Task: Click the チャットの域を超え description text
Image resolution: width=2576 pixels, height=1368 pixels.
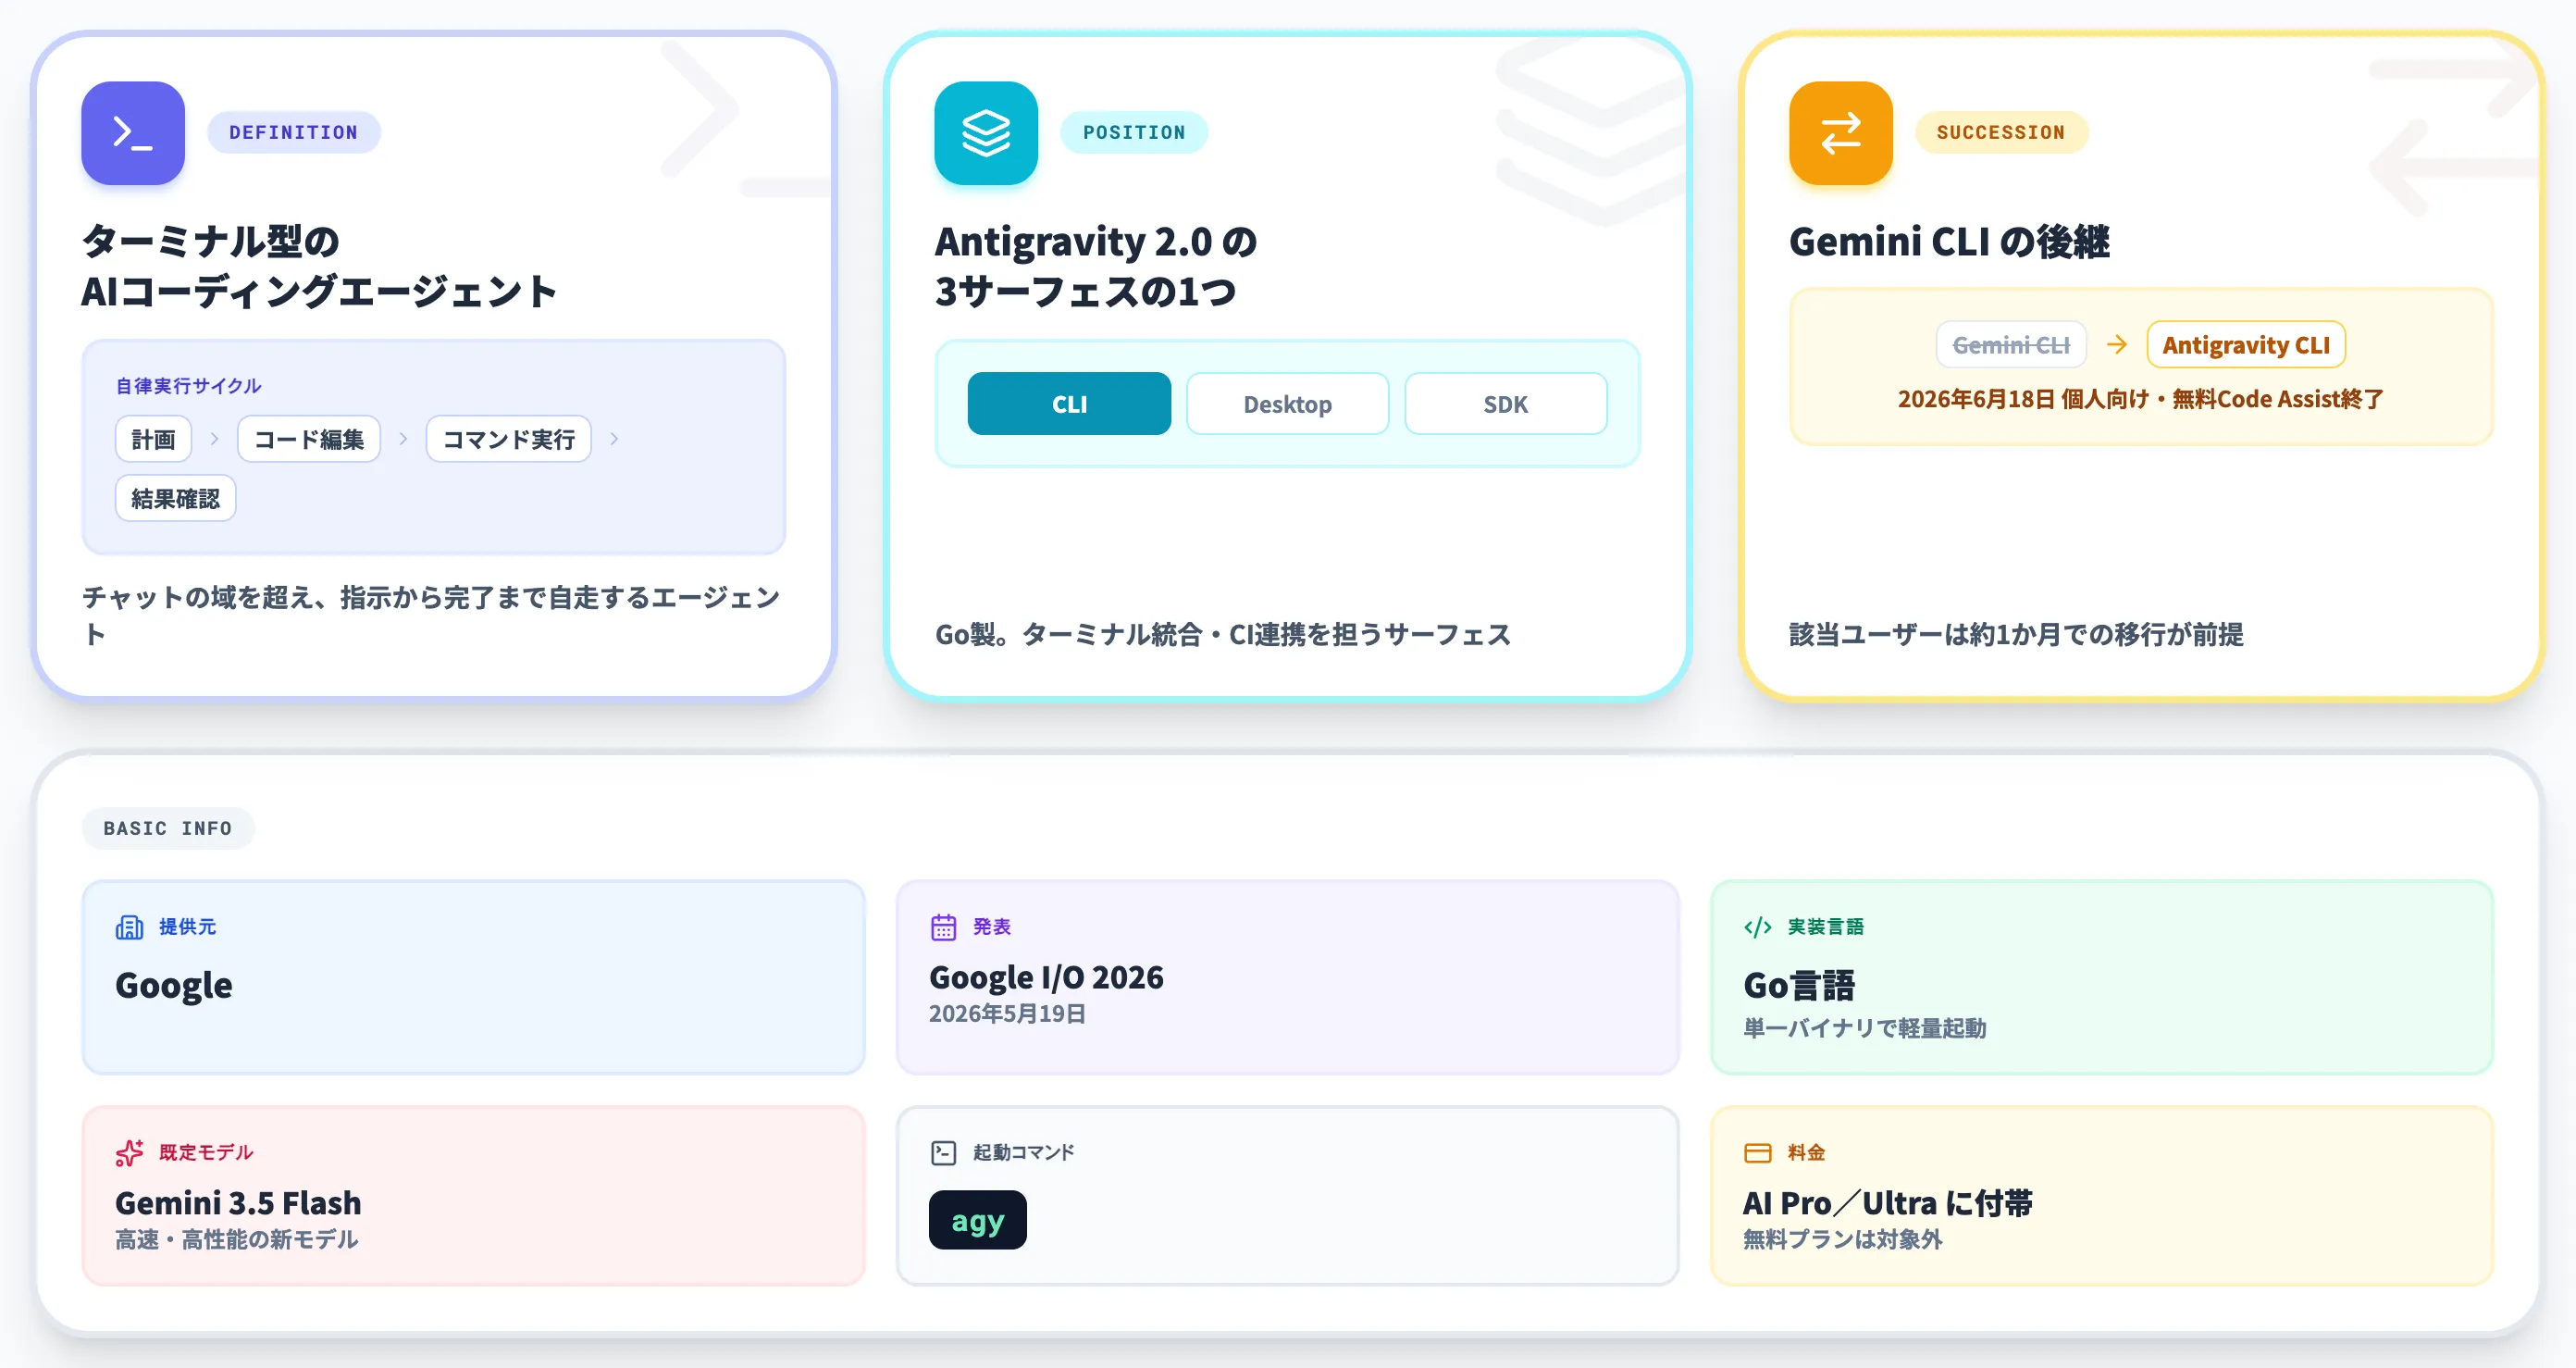Action: pyautogui.click(x=431, y=616)
